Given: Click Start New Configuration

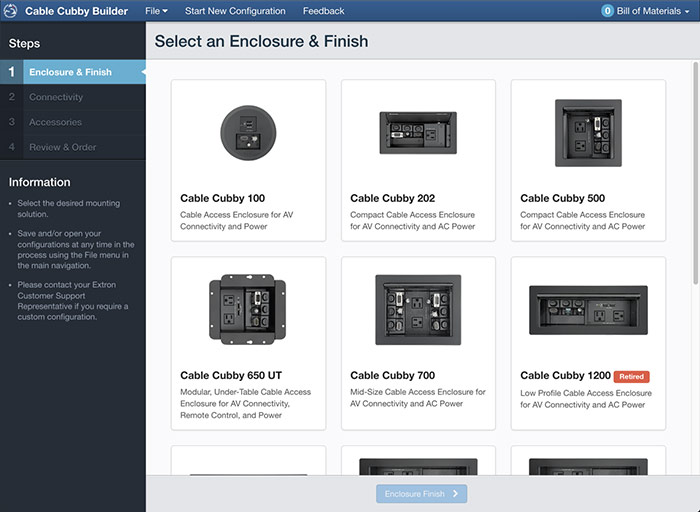Looking at the screenshot, I should click(x=235, y=11).
